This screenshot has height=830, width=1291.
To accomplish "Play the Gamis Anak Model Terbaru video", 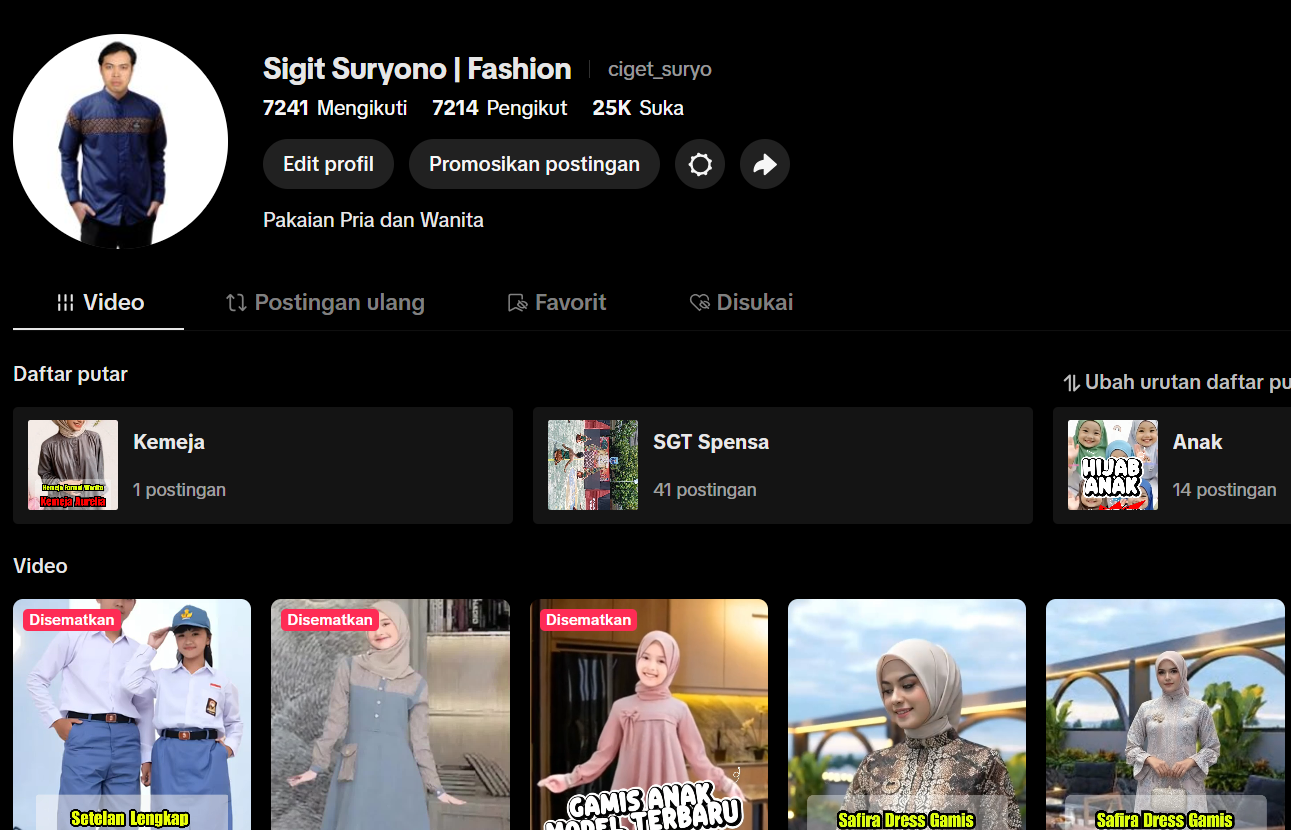I will (649, 715).
